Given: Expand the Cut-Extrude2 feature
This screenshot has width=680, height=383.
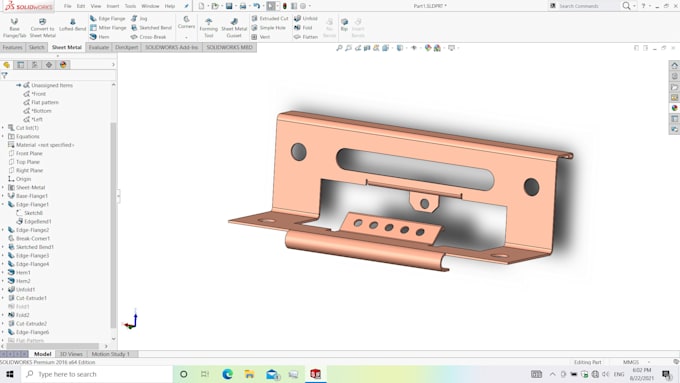Looking at the screenshot, I should [x=3, y=324].
